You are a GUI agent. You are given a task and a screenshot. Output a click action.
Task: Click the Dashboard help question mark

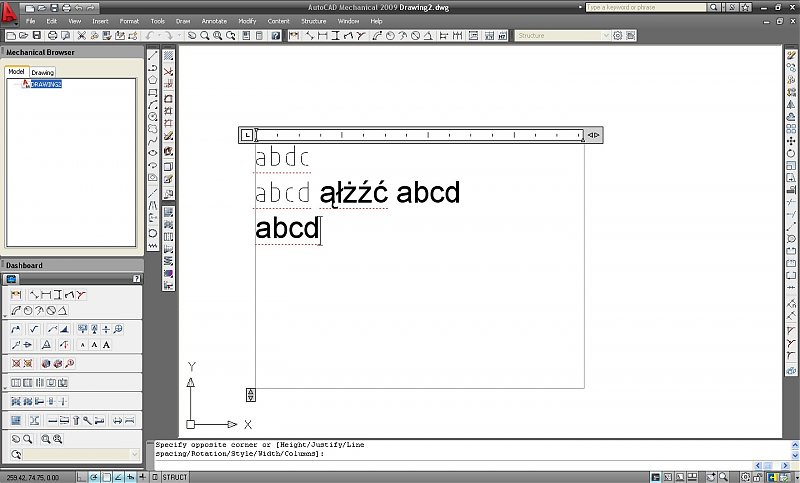pyautogui.click(x=136, y=278)
